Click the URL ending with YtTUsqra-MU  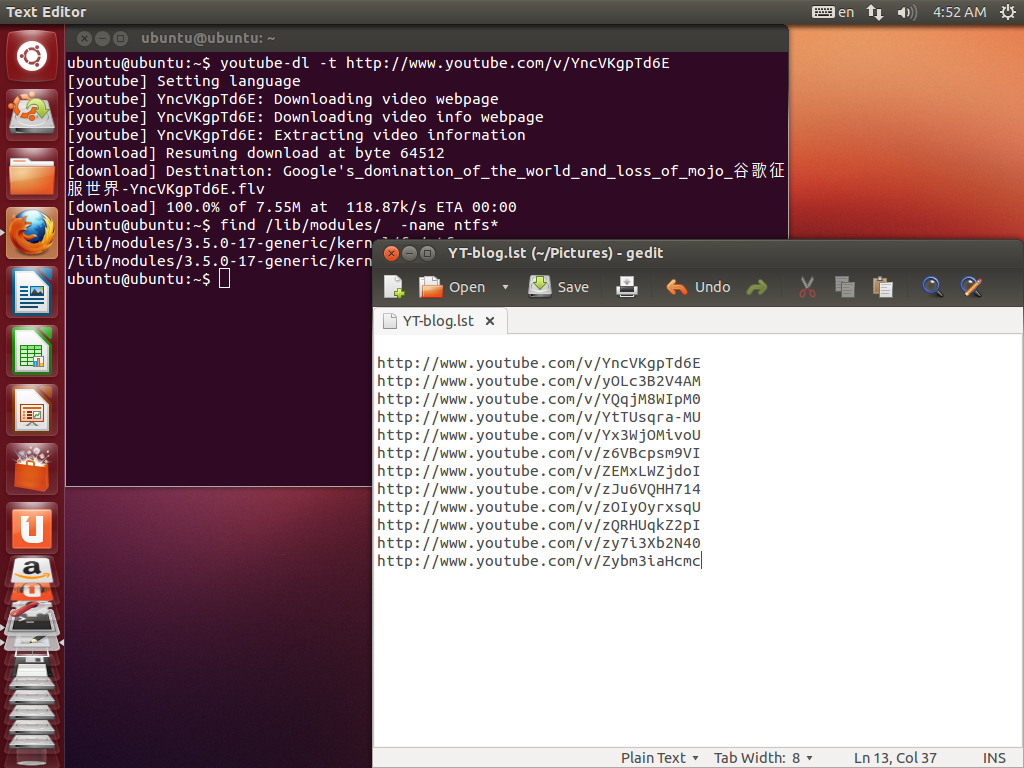pos(539,417)
